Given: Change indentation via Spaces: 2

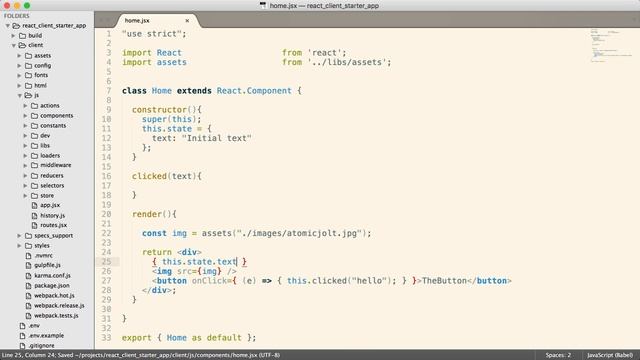Looking at the screenshot, I should coord(558,355).
